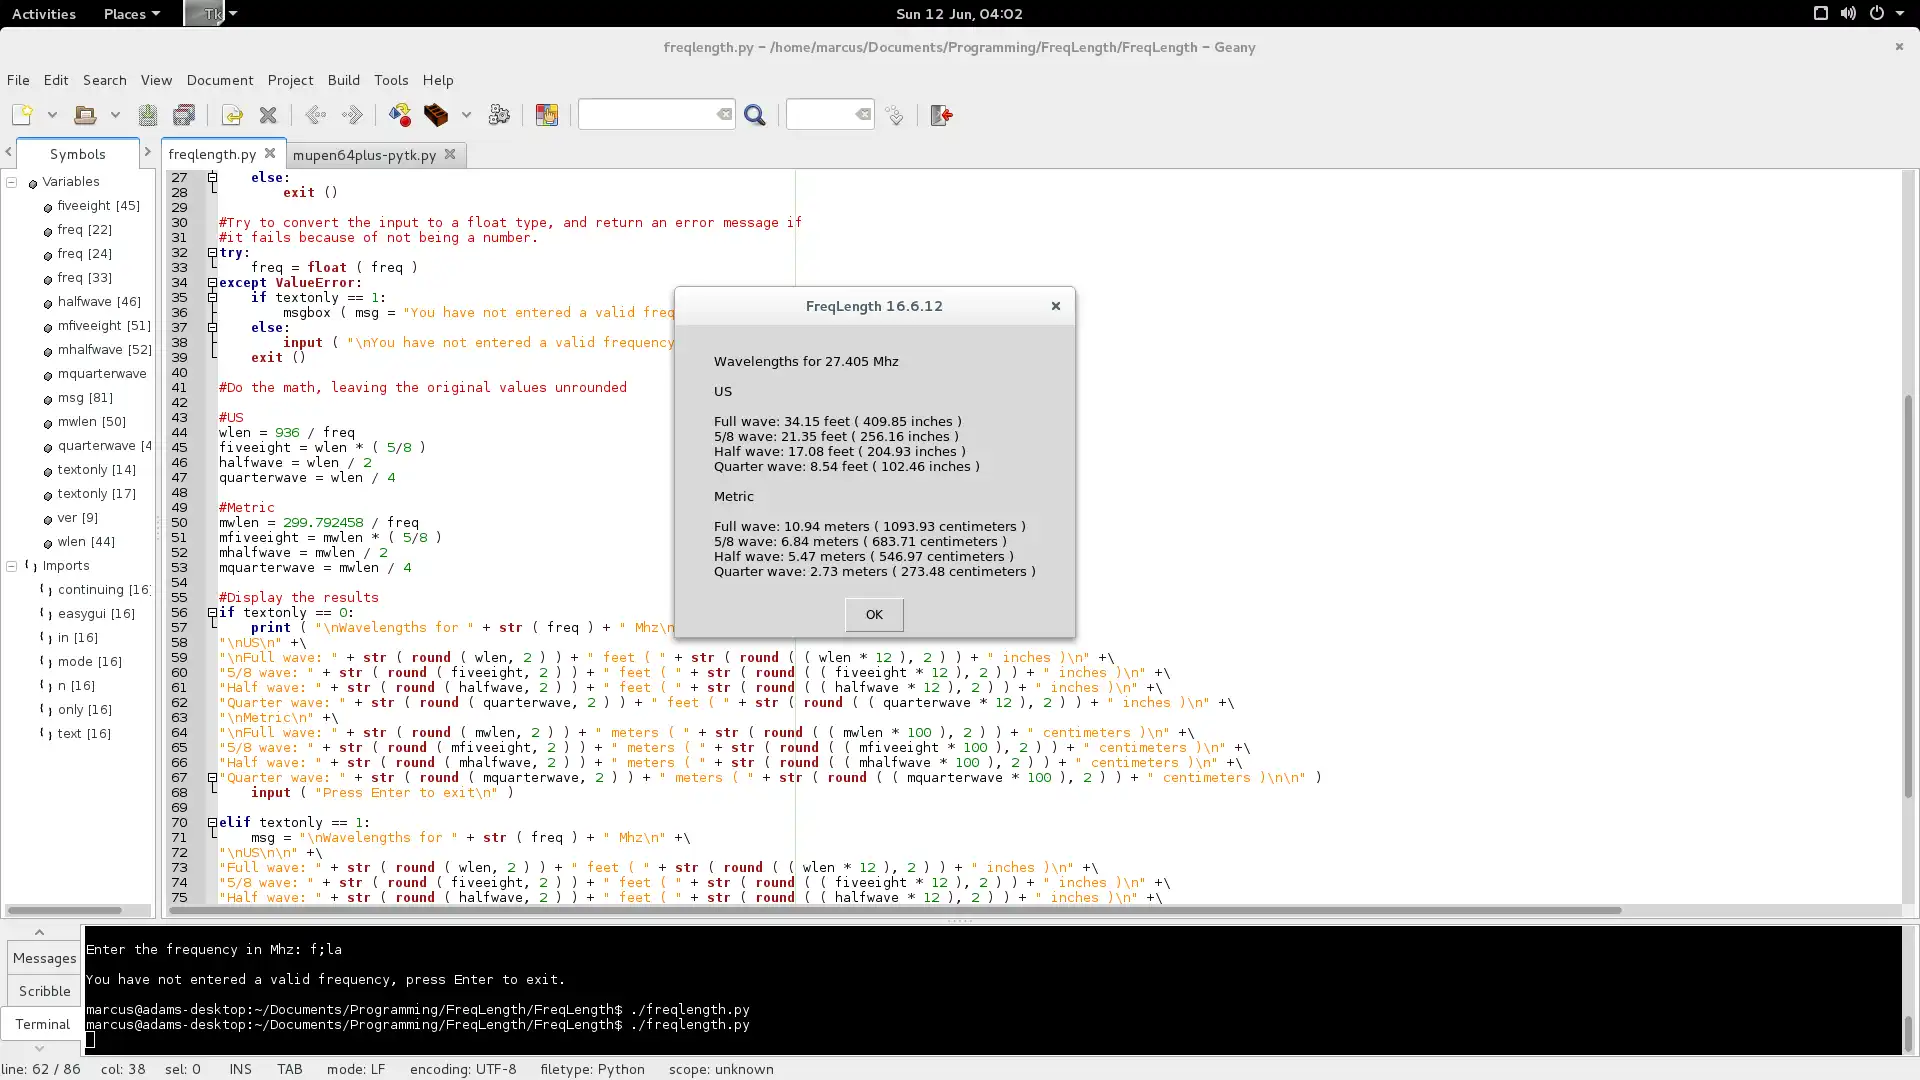Expand the Variables tree node in Symbols
Screen dimensions: 1920x1080
coord(11,182)
